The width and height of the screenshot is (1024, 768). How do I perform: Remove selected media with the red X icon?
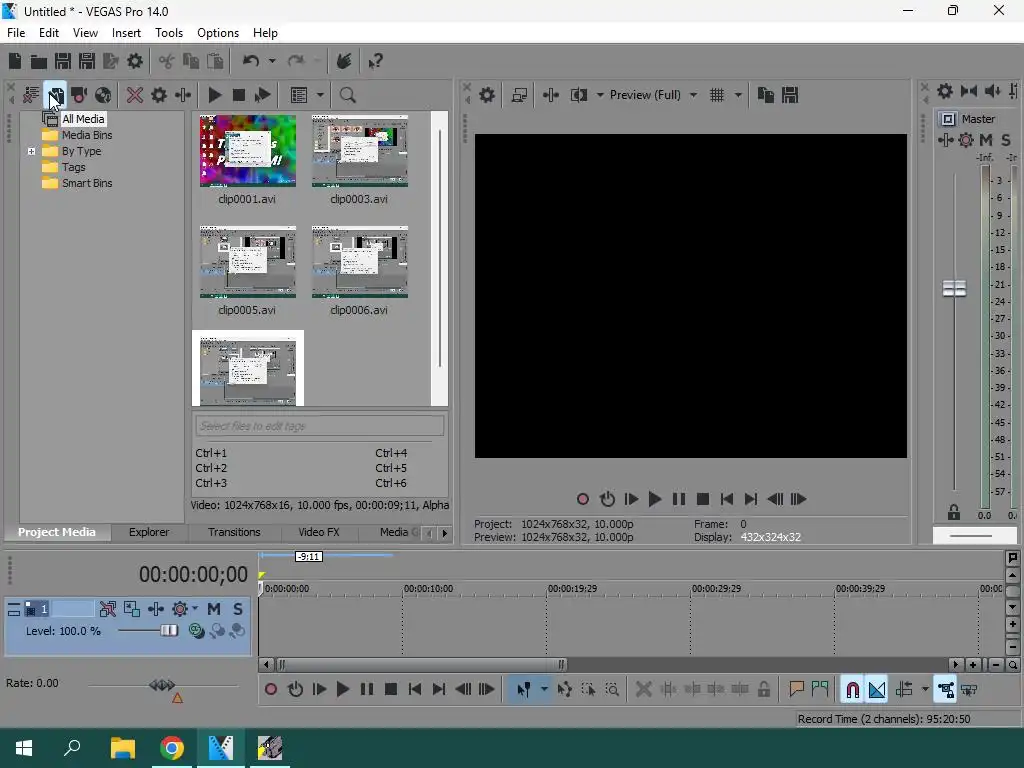pos(135,95)
